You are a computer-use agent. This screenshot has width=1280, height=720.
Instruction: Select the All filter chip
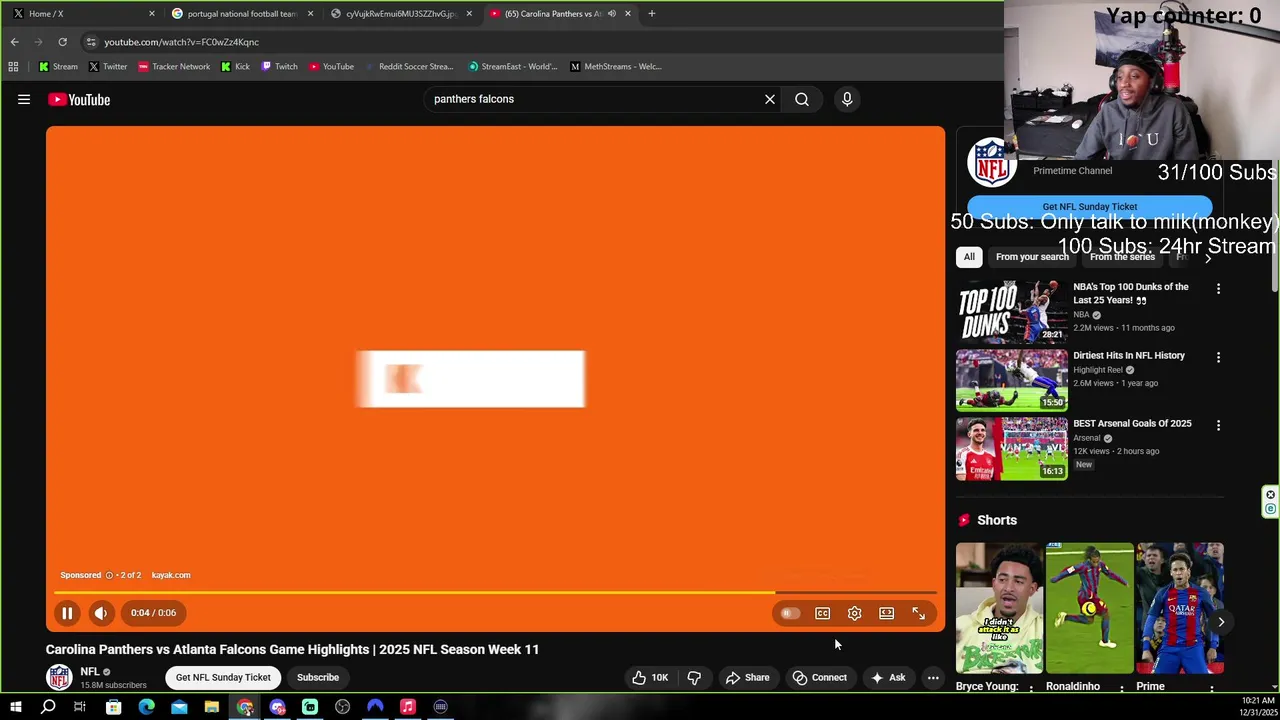point(969,257)
